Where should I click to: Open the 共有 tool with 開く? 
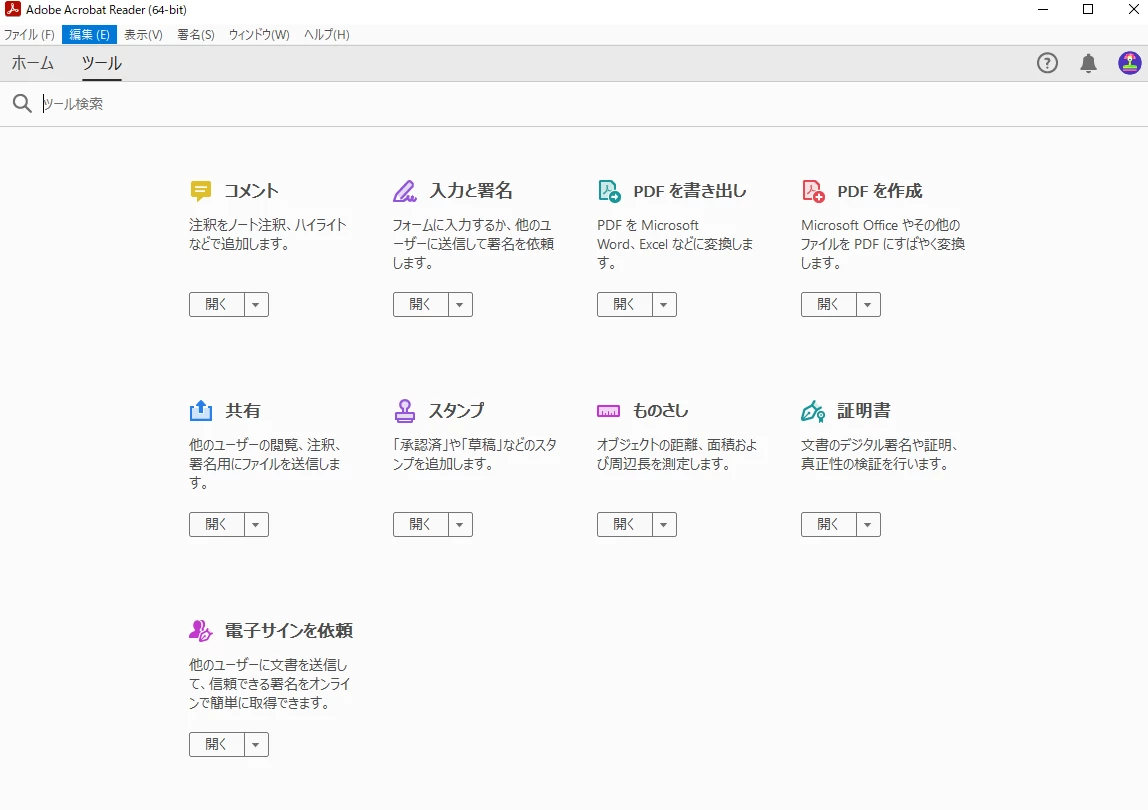click(x=217, y=524)
